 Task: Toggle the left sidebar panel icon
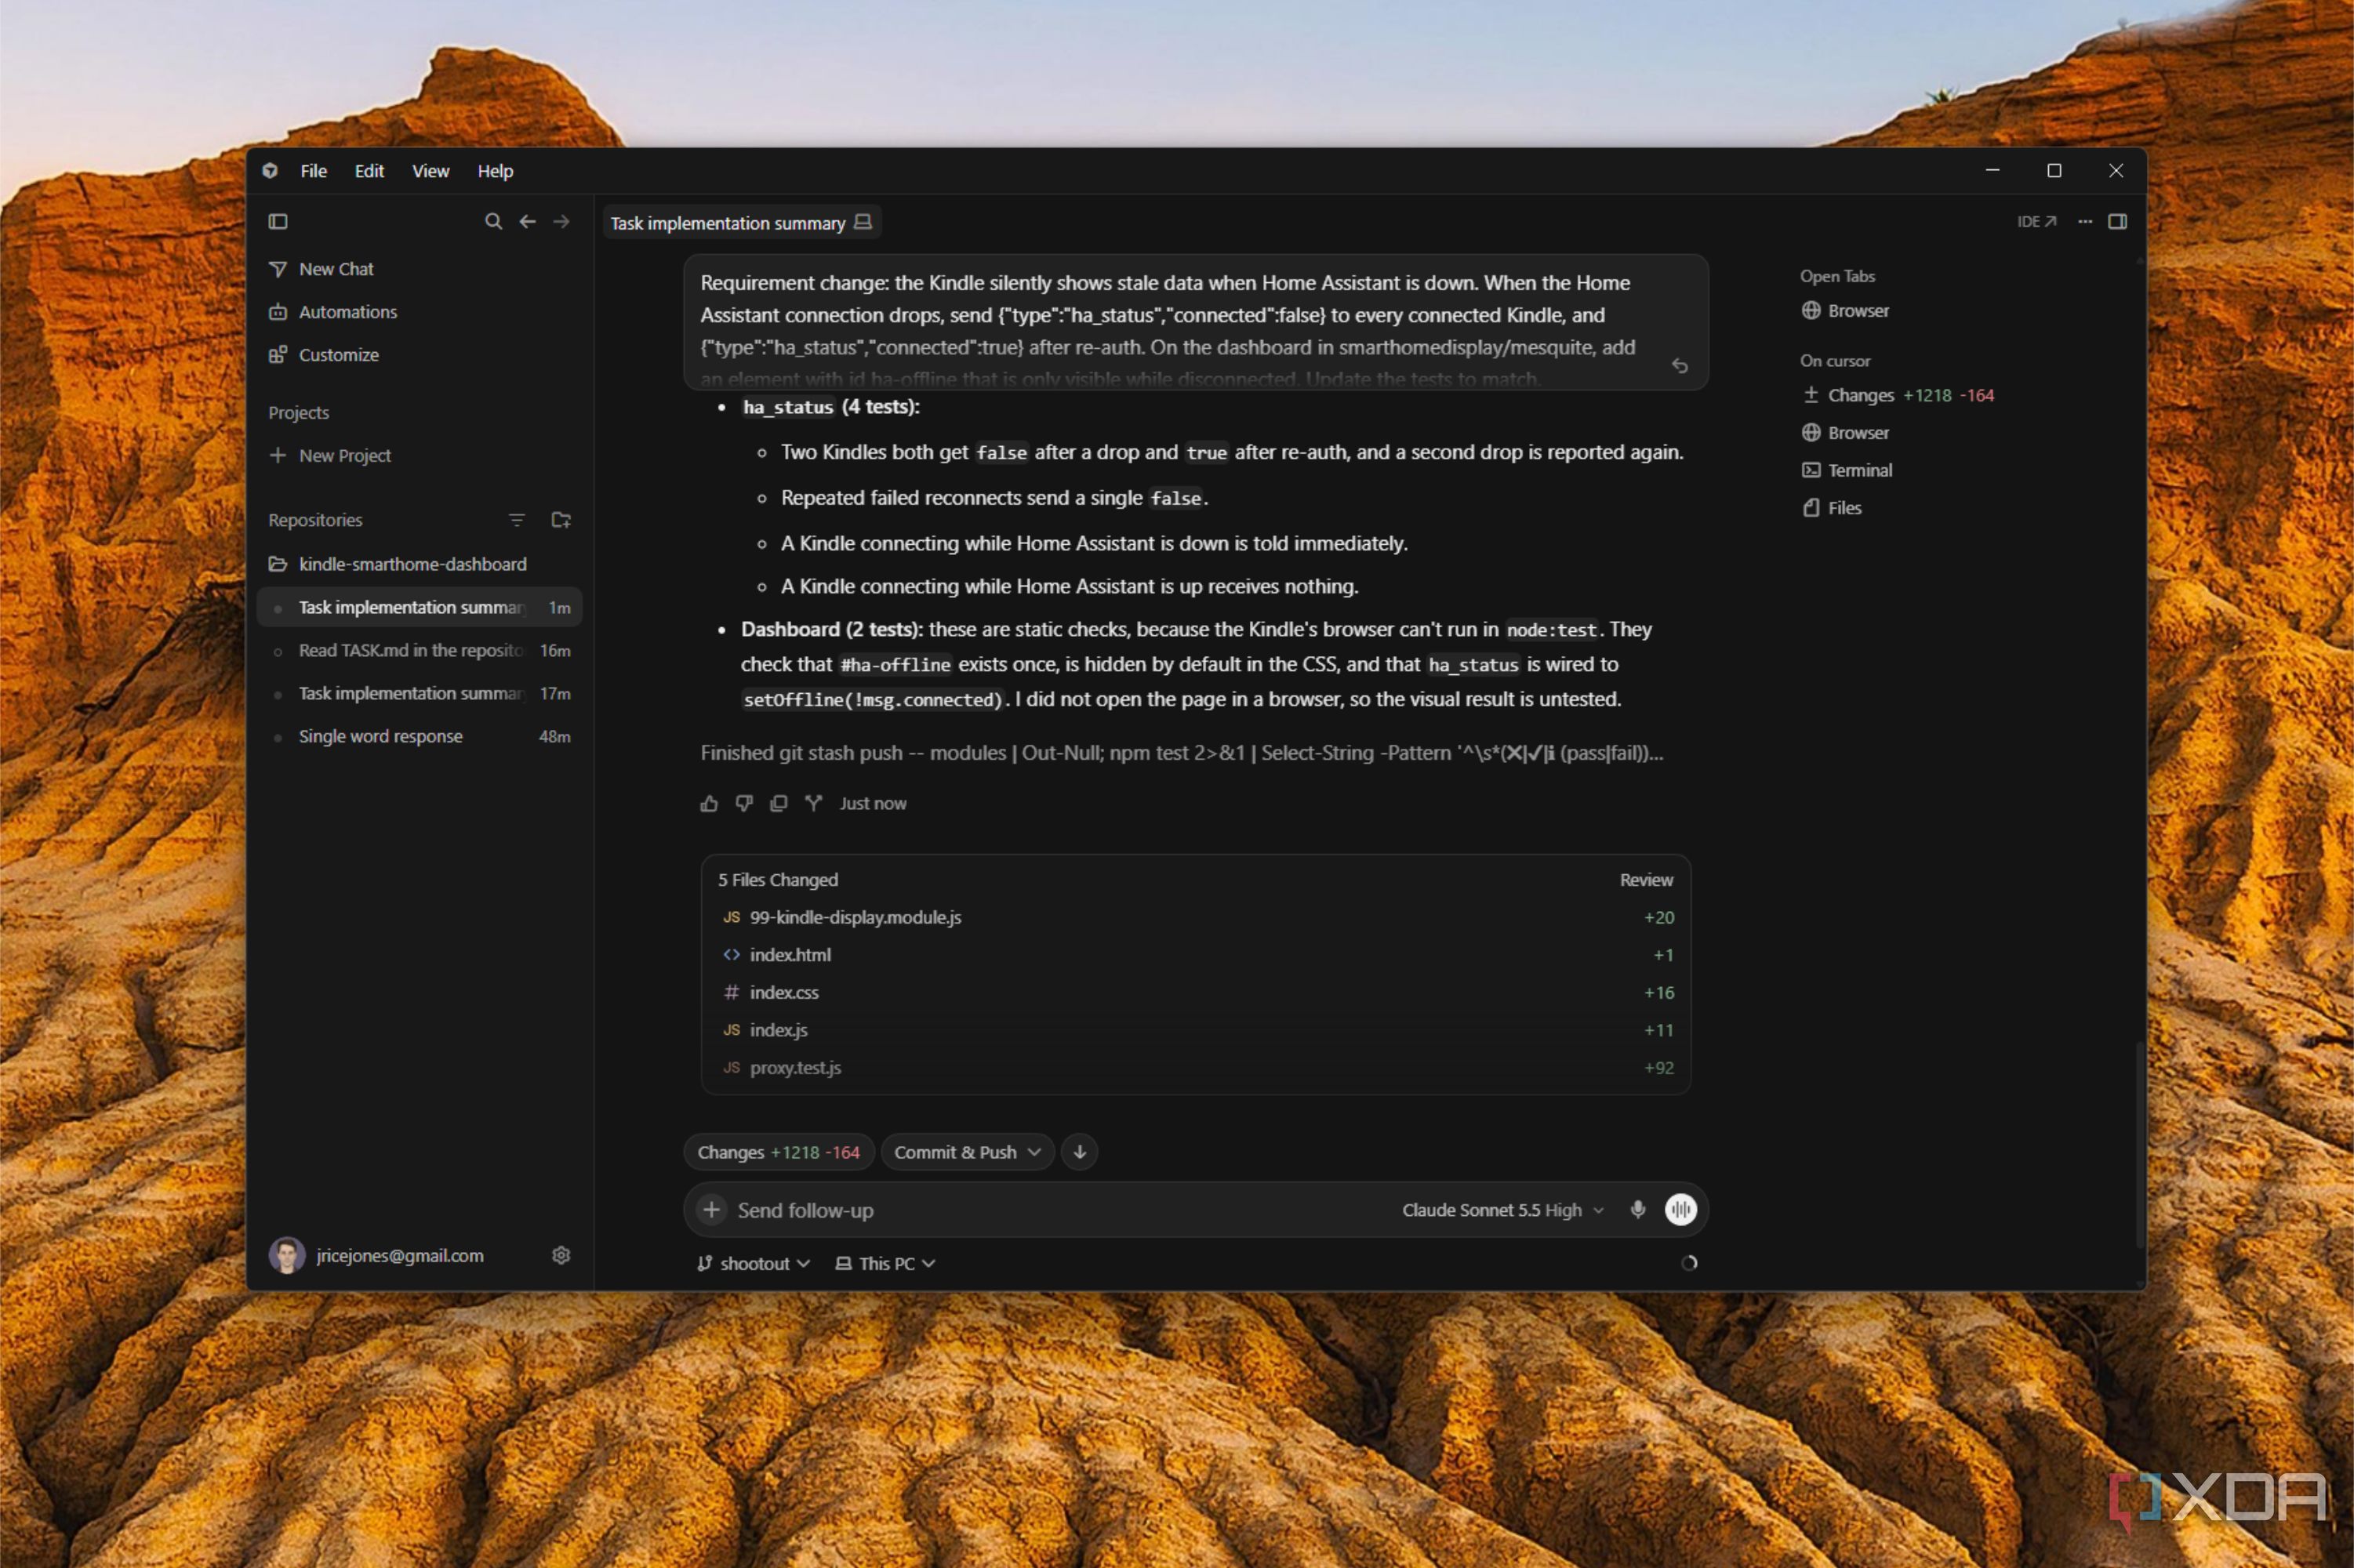click(278, 221)
